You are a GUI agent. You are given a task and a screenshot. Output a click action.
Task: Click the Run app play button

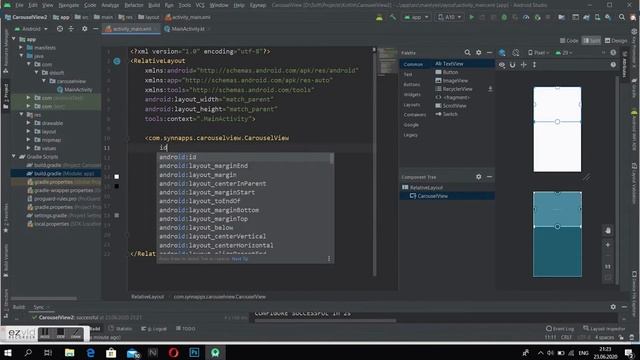pos(471,17)
